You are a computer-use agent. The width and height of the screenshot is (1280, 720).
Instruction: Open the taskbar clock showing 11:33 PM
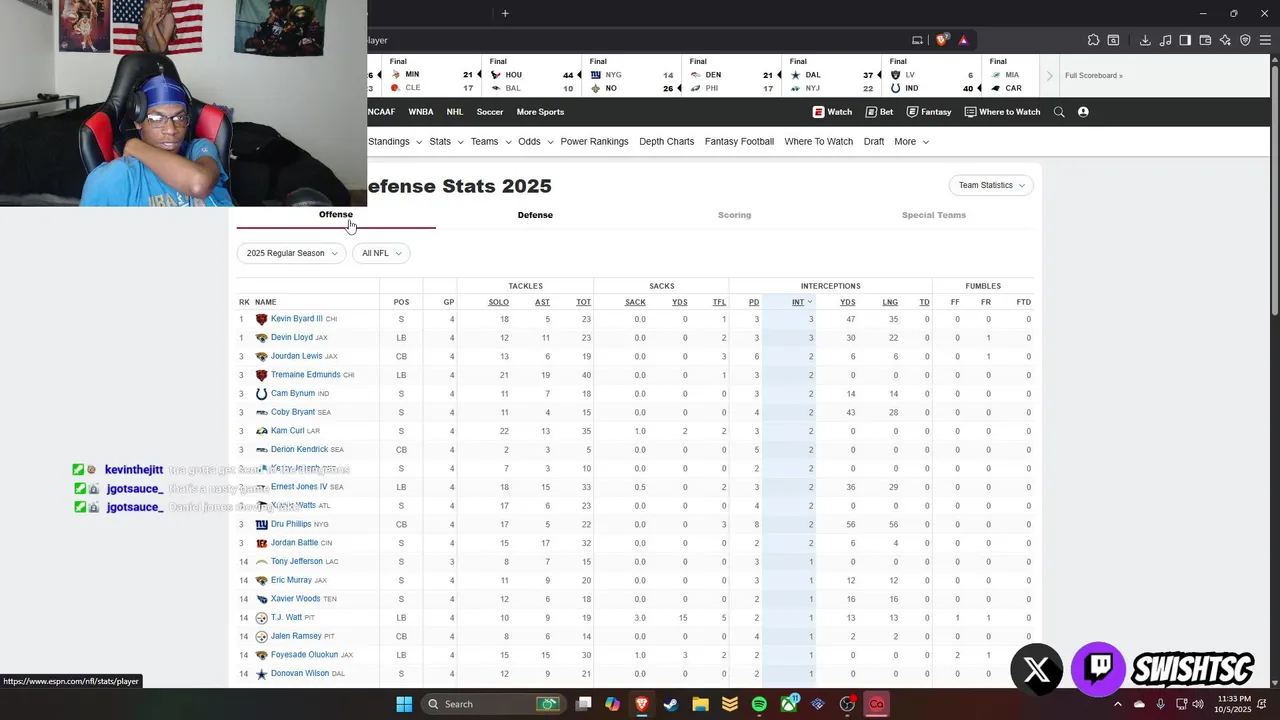click(x=1234, y=704)
